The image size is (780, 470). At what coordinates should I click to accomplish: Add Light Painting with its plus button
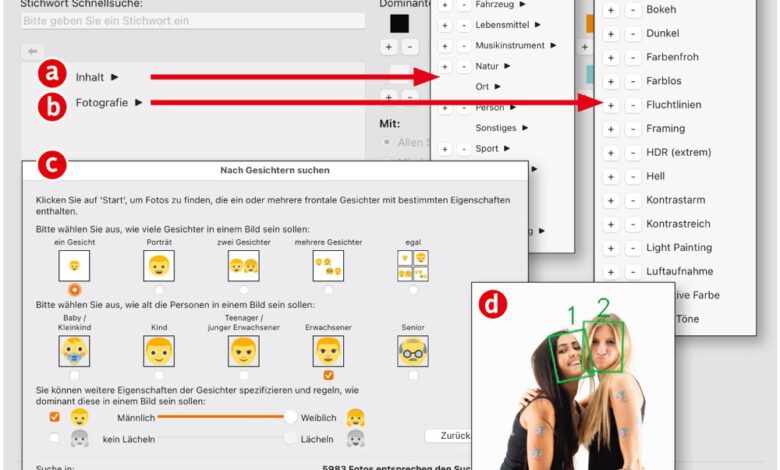click(611, 248)
